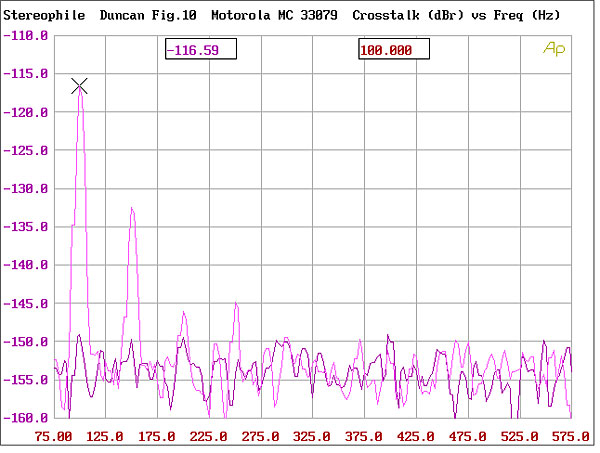Viewport: 600px width, 453px height.
Task: Click the small peak near 200 Hz
Action: [184, 313]
